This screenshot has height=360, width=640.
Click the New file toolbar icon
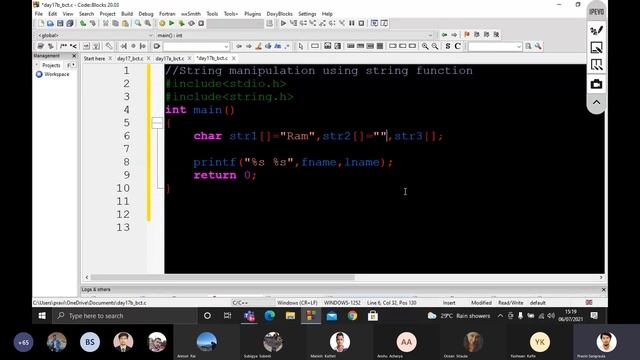[x=41, y=24]
